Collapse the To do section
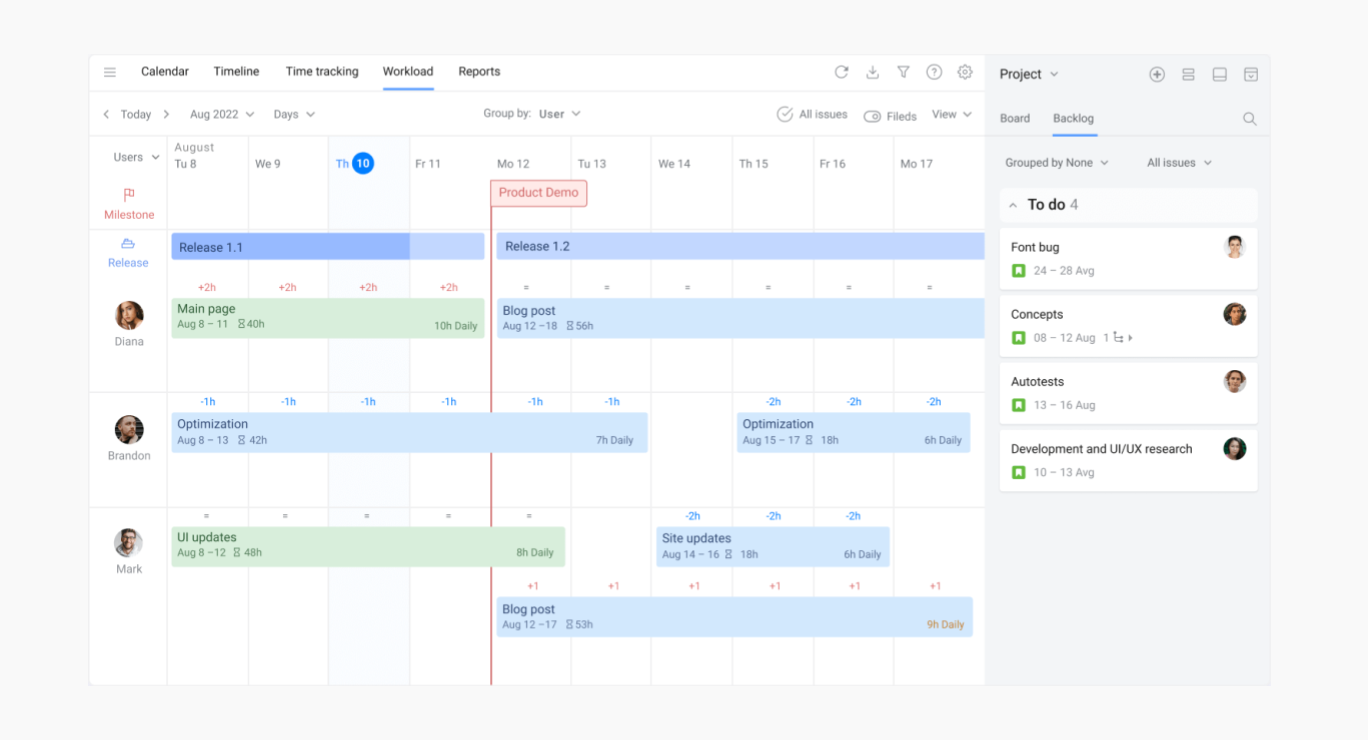 [1013, 205]
